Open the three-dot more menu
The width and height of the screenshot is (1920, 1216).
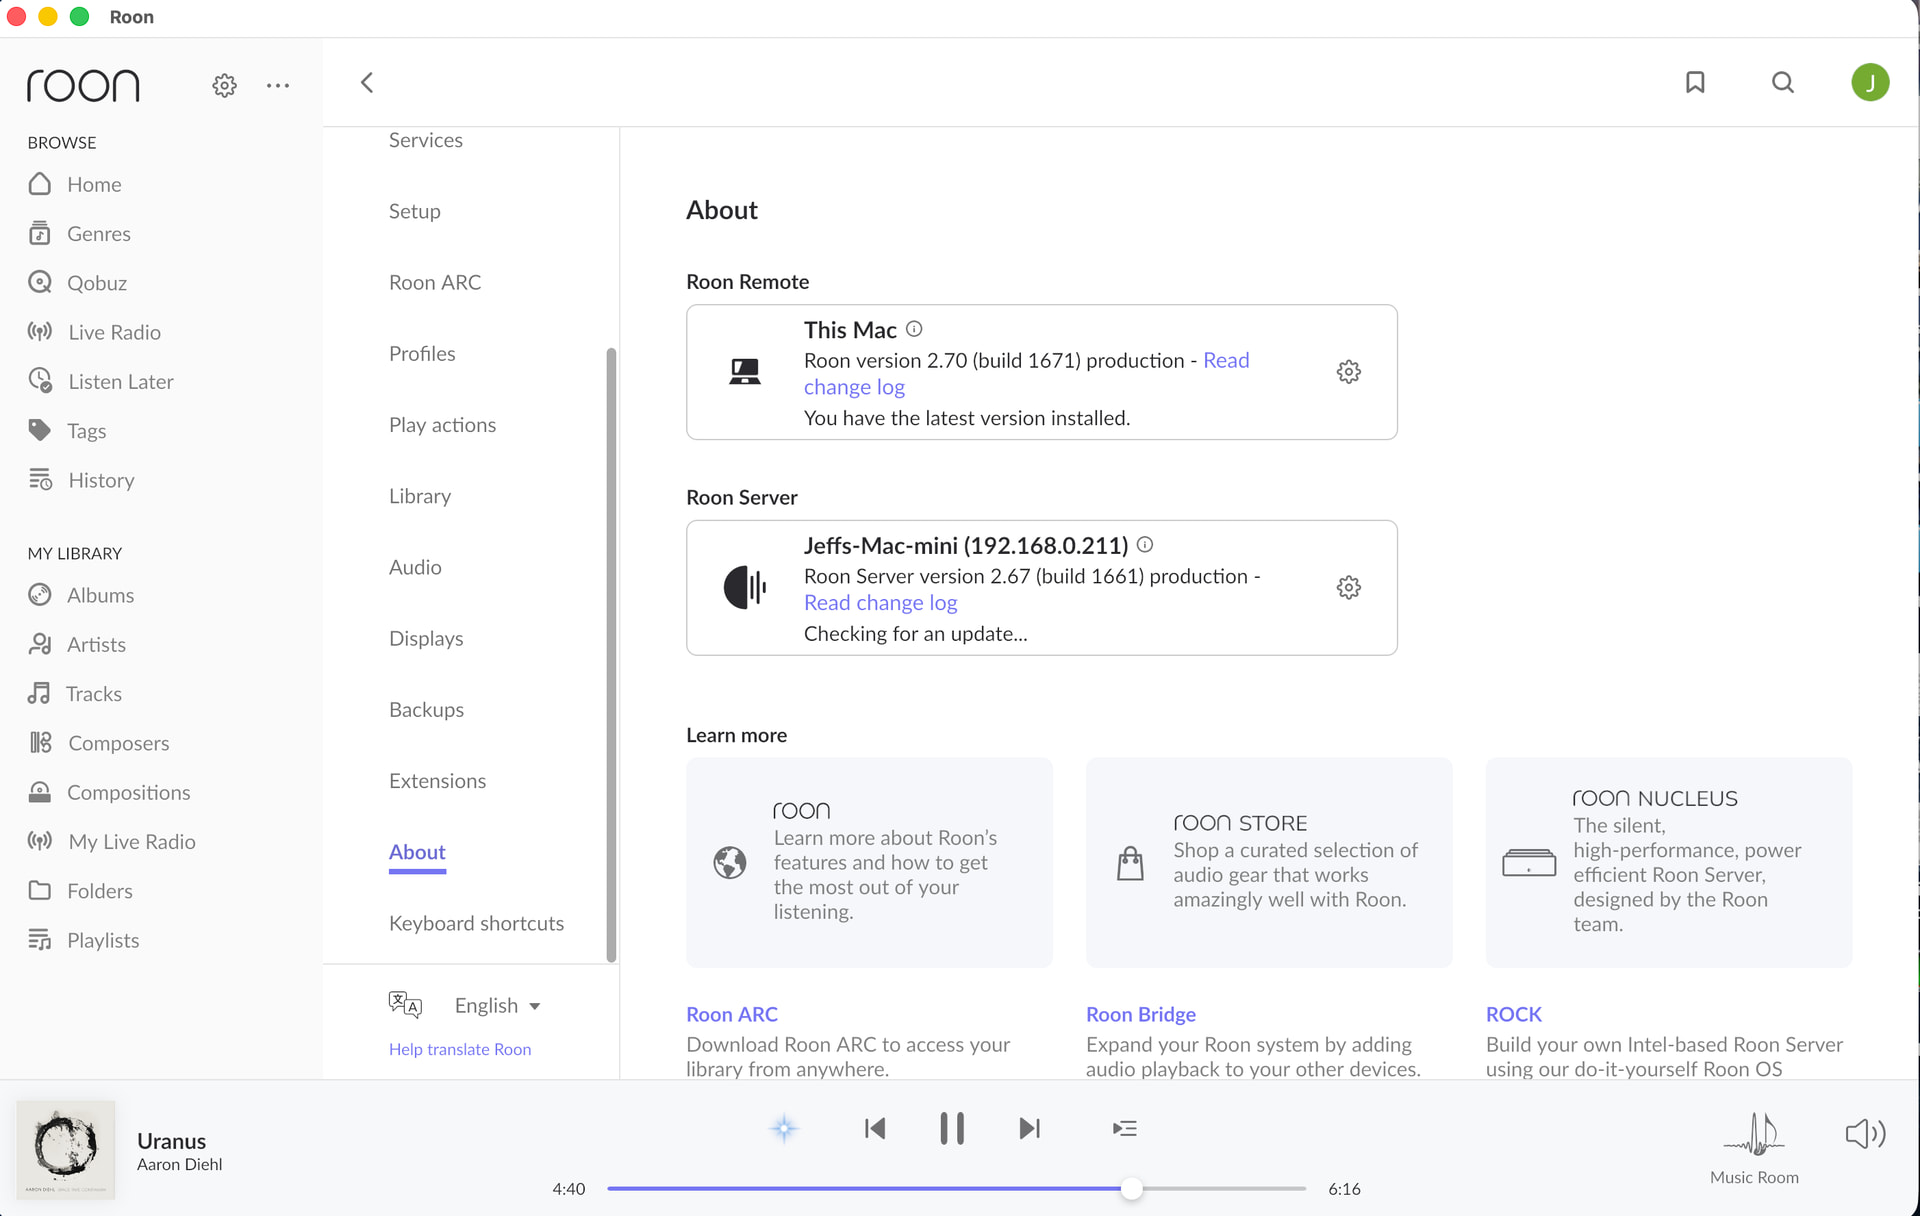[x=278, y=85]
